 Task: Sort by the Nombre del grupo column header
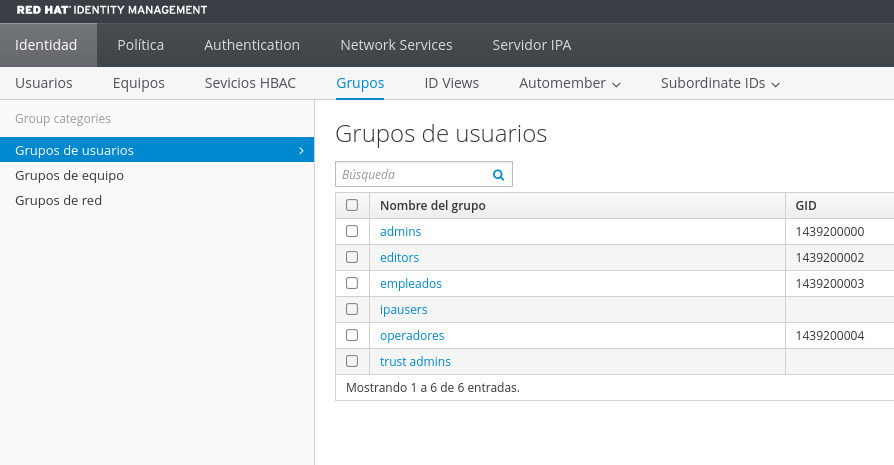click(x=433, y=206)
